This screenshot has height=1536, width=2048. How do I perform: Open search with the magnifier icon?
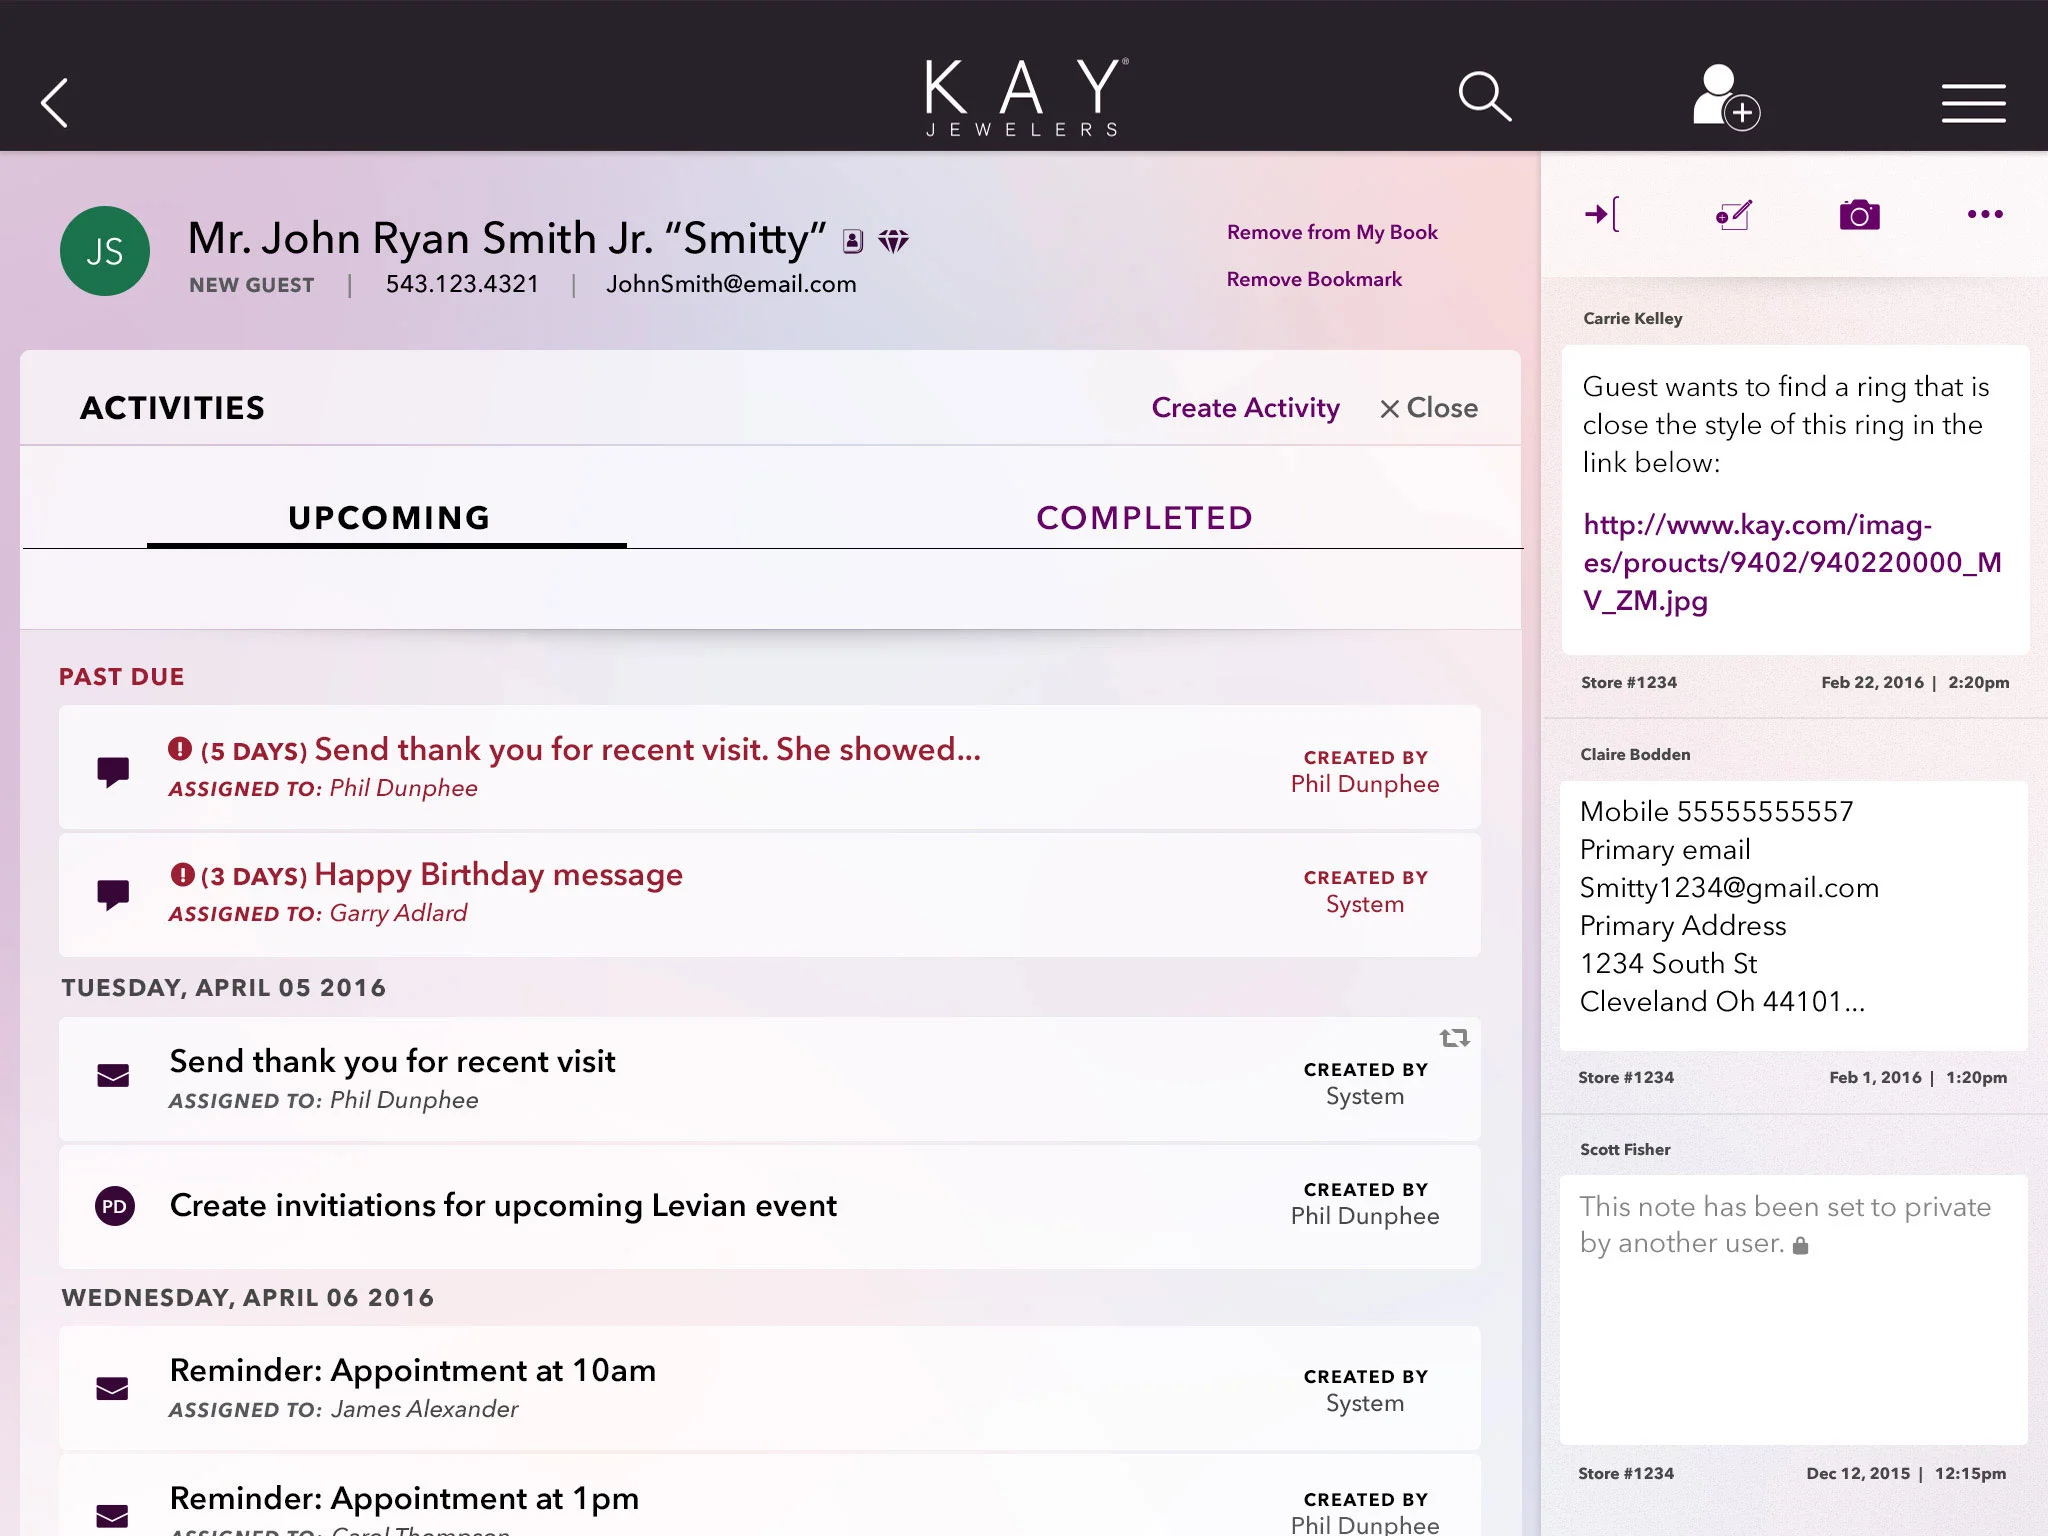point(1484,97)
